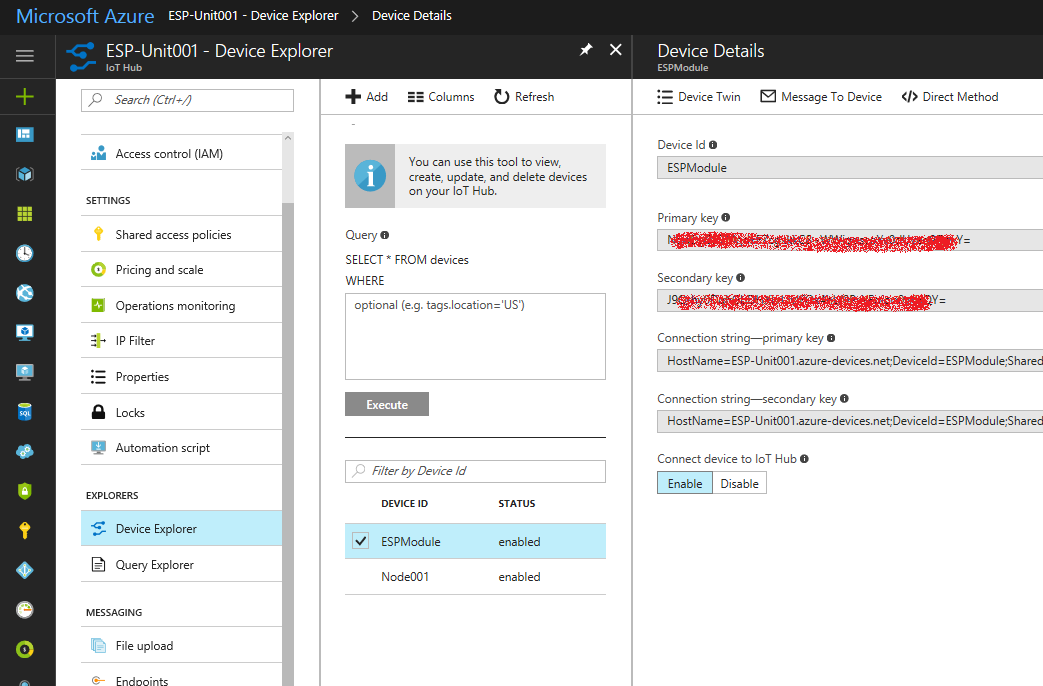Open Properties menu item
Screen dimensions: 1043x686
[x=181, y=377]
